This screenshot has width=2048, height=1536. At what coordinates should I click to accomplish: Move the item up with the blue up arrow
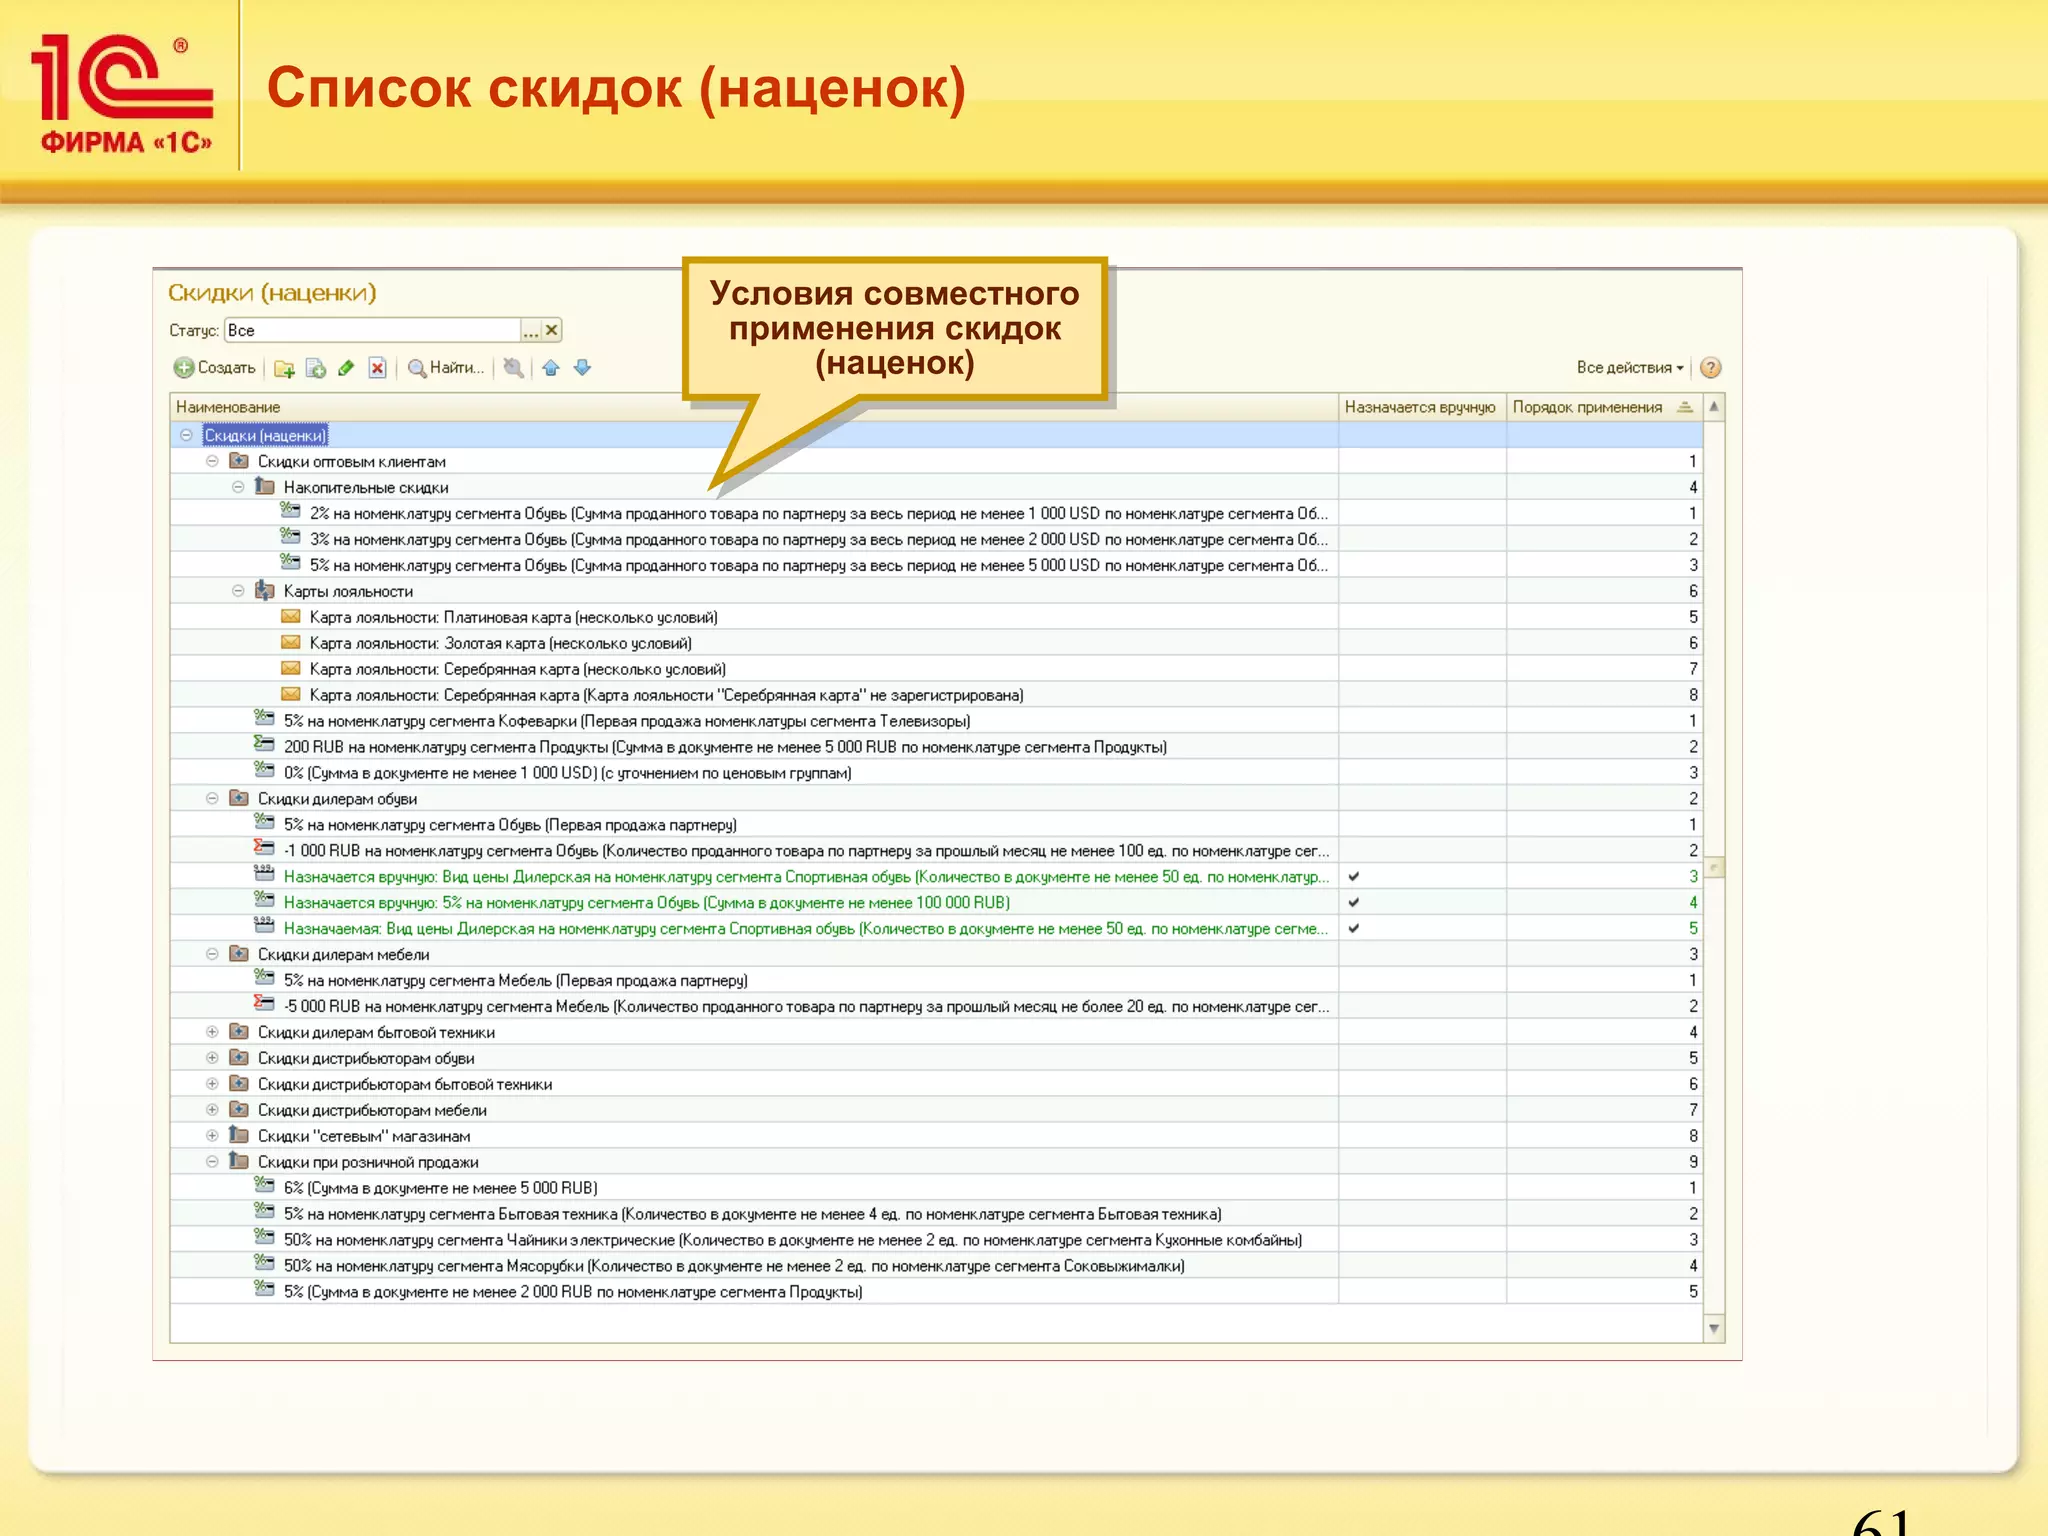[x=550, y=368]
